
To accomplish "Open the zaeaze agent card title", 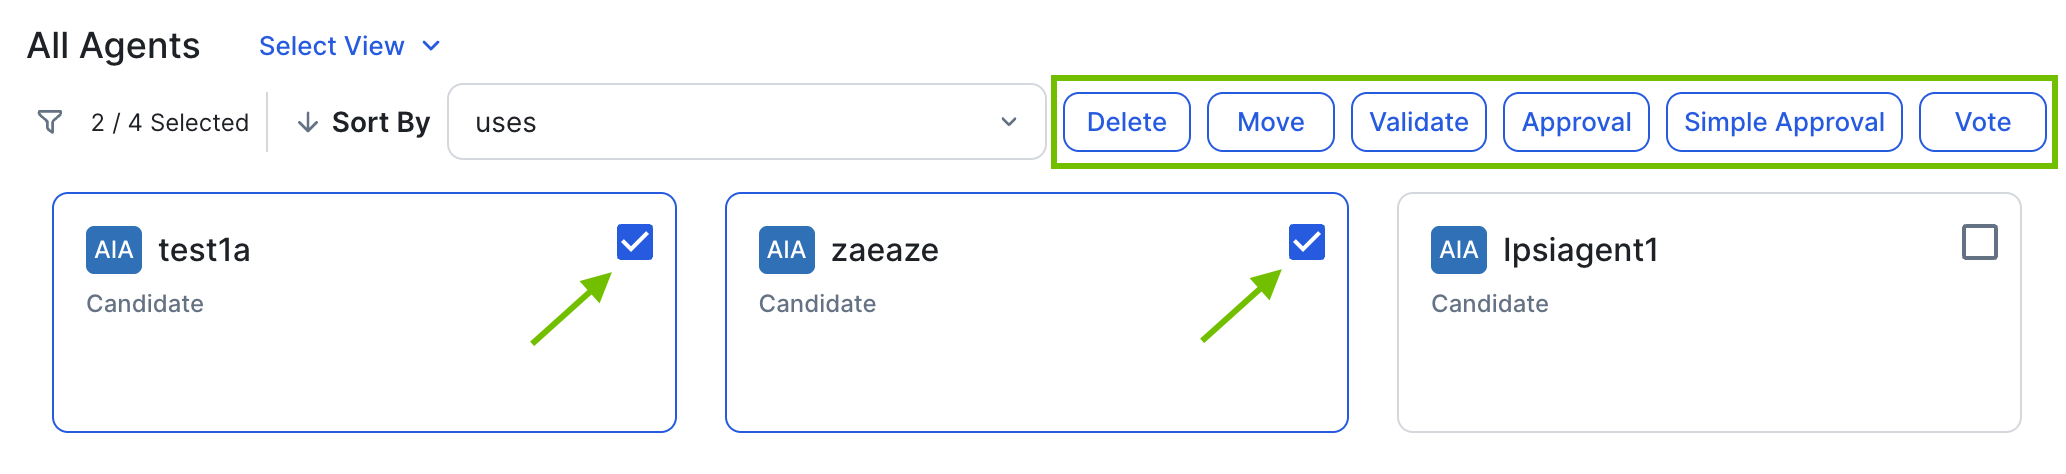I will 885,250.
